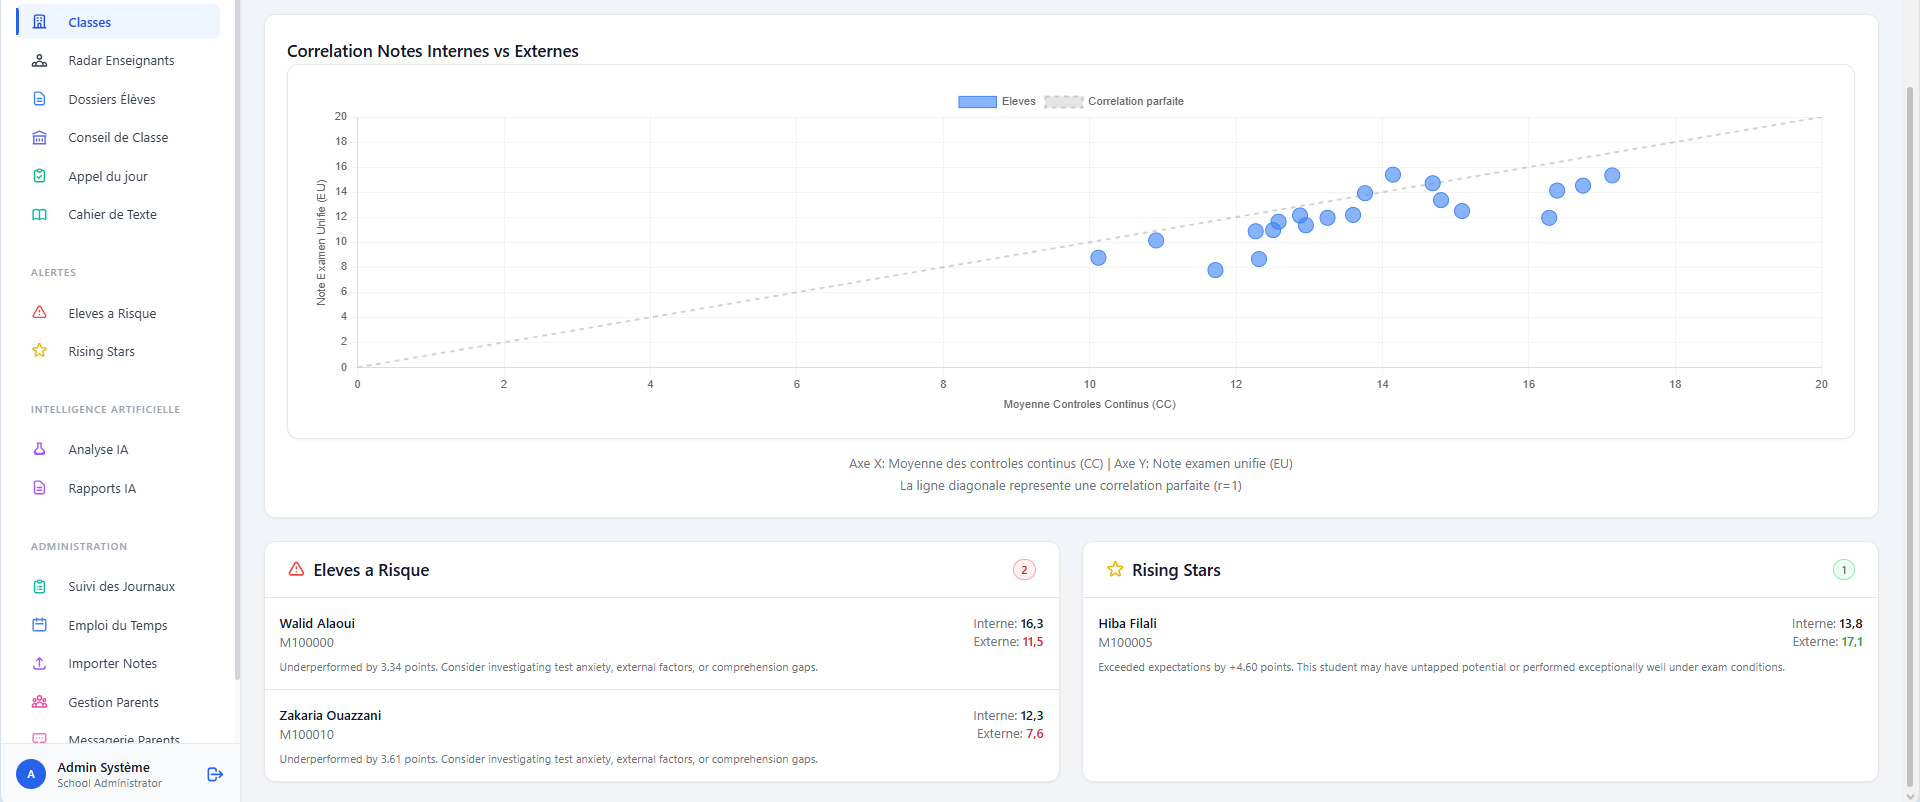The image size is (1920, 802).
Task: Select Zakaria Ouazzani in the risk list
Action: (x=330, y=716)
